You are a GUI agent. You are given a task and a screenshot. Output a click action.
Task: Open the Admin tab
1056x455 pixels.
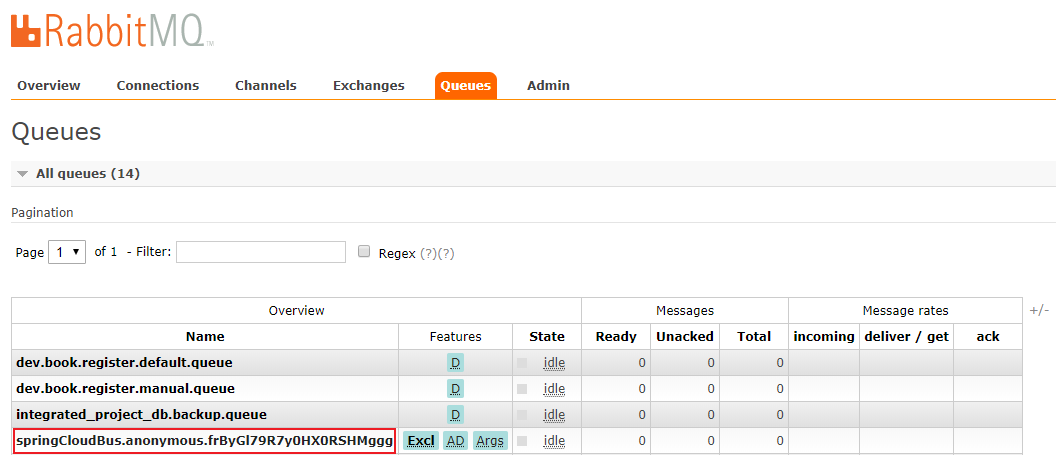click(548, 85)
